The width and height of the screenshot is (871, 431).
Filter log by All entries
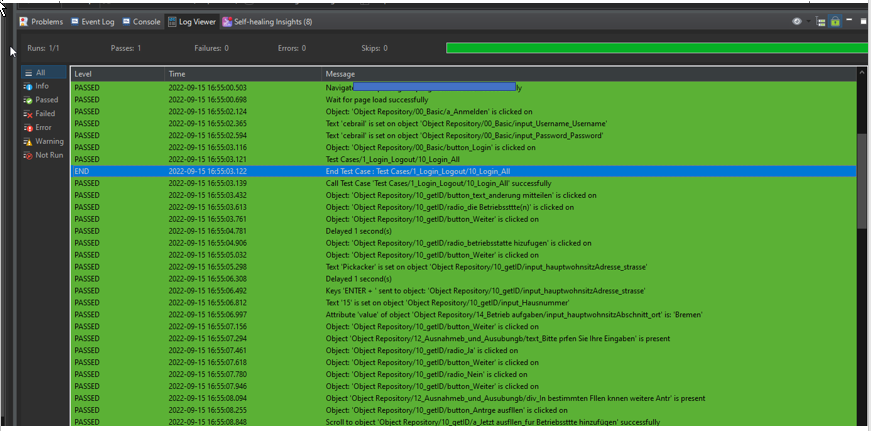coord(44,73)
